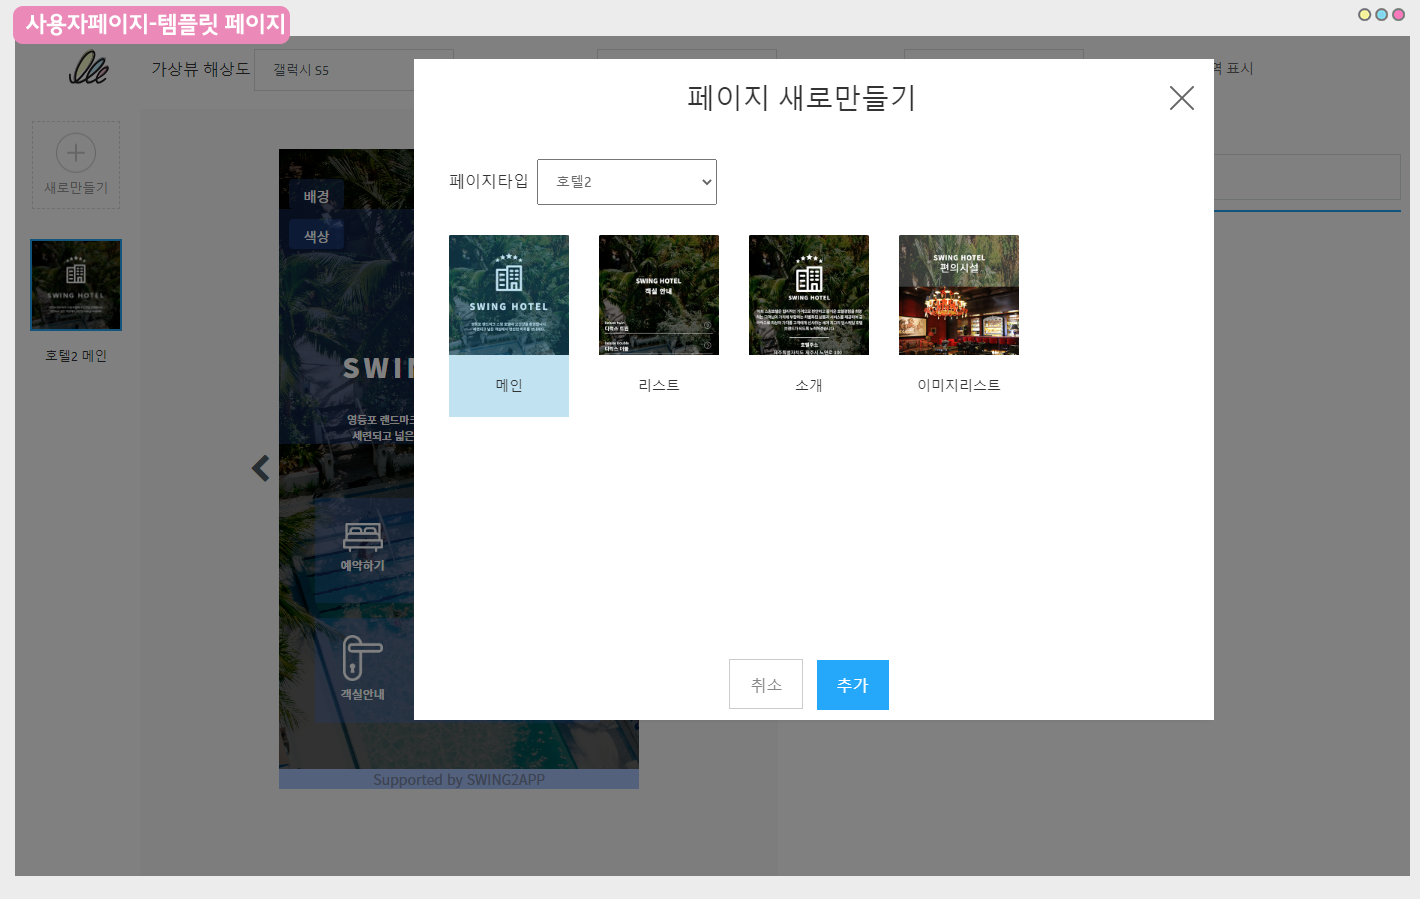Click the Supported by SWING2APP footer
The width and height of the screenshot is (1420, 899).
click(x=459, y=780)
